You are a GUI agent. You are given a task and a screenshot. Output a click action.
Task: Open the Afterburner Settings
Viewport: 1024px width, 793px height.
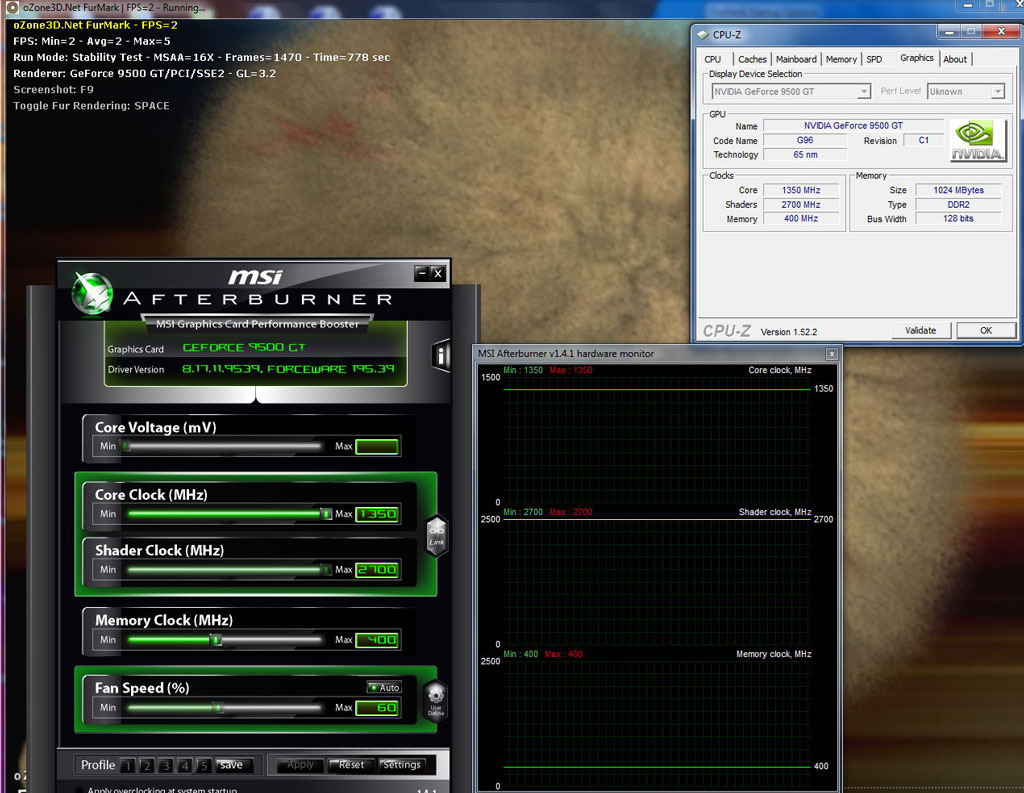(x=401, y=765)
